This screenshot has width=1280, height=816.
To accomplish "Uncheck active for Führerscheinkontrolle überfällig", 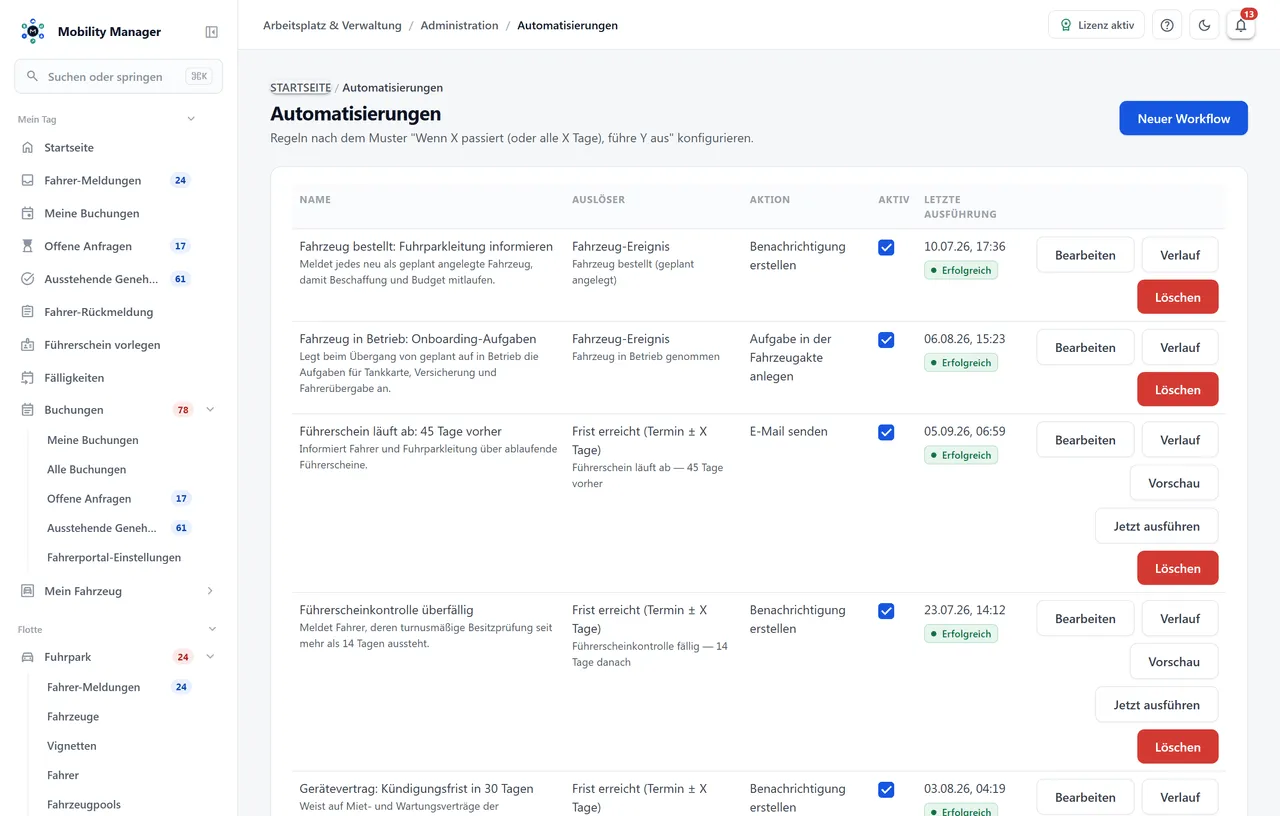I will (886, 611).
